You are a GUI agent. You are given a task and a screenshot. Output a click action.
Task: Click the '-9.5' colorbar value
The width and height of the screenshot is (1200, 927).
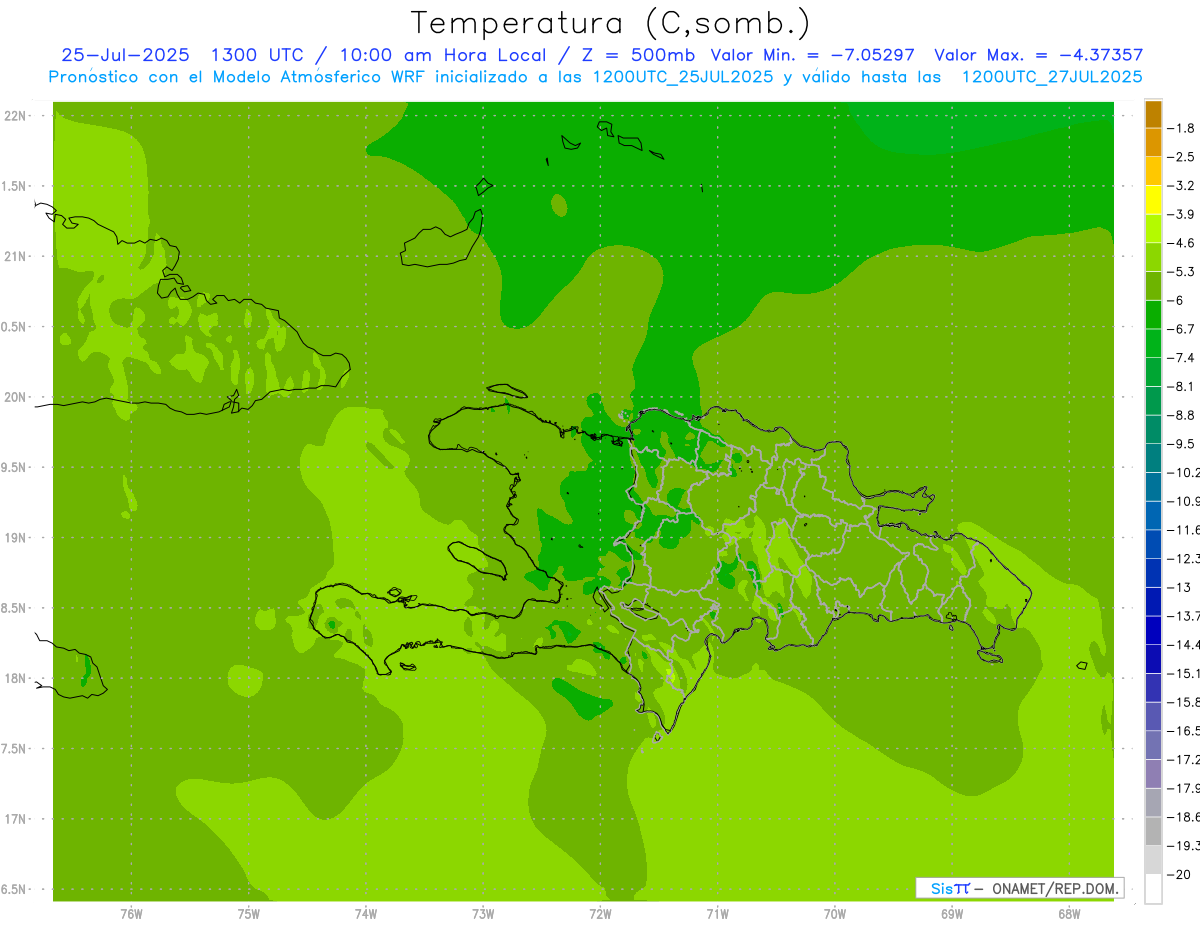click(1182, 443)
